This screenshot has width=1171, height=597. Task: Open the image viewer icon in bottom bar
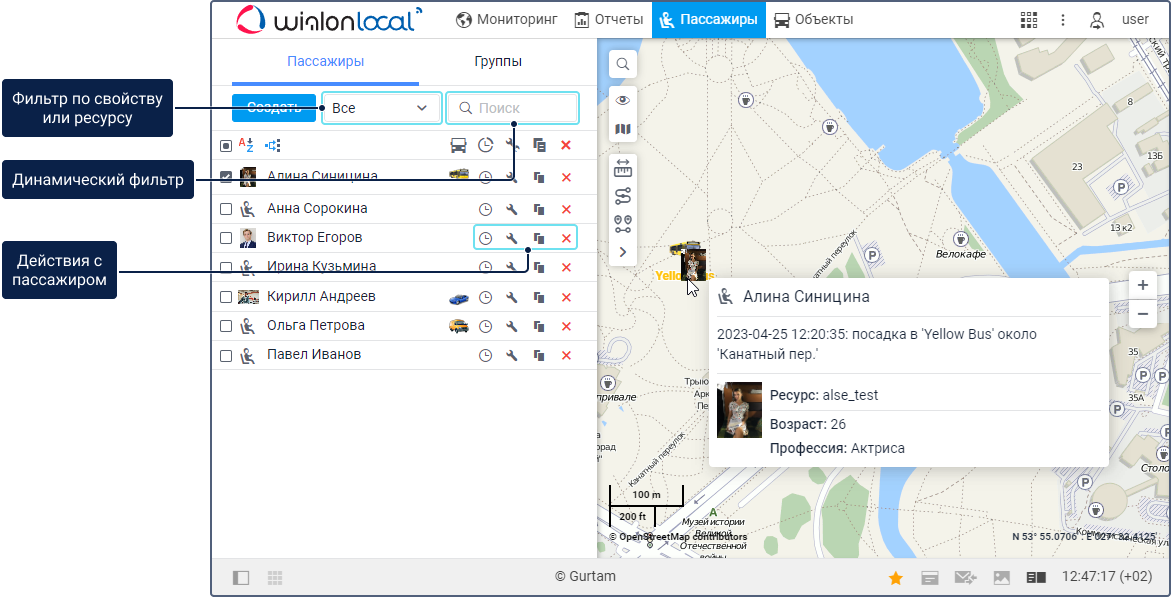coord(1001,578)
